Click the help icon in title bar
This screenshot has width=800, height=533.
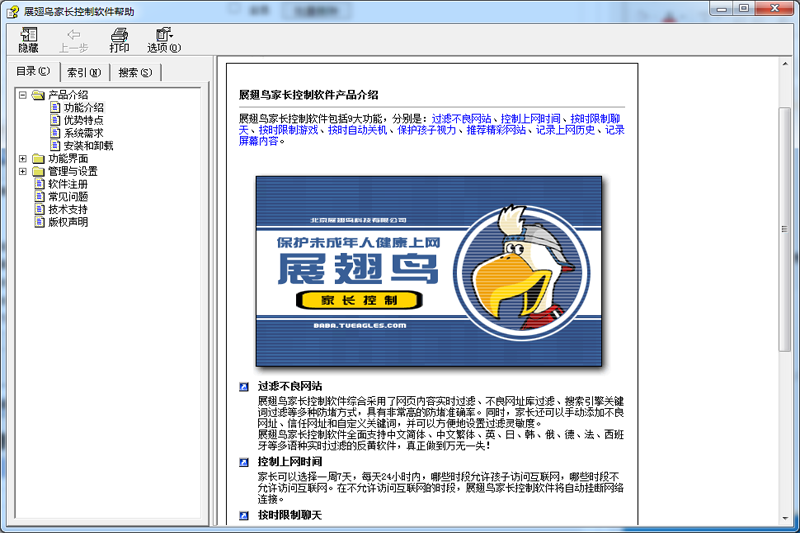13,11
